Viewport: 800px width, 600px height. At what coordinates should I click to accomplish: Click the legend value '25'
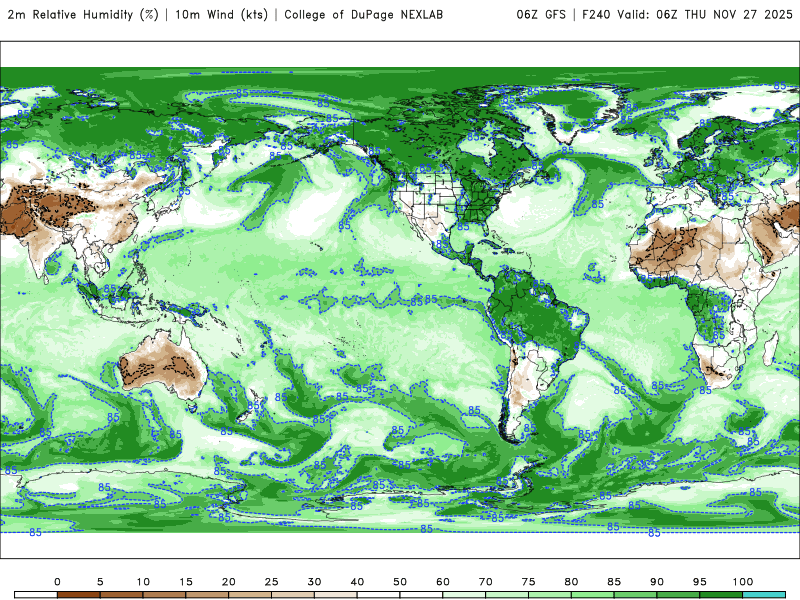point(271,582)
